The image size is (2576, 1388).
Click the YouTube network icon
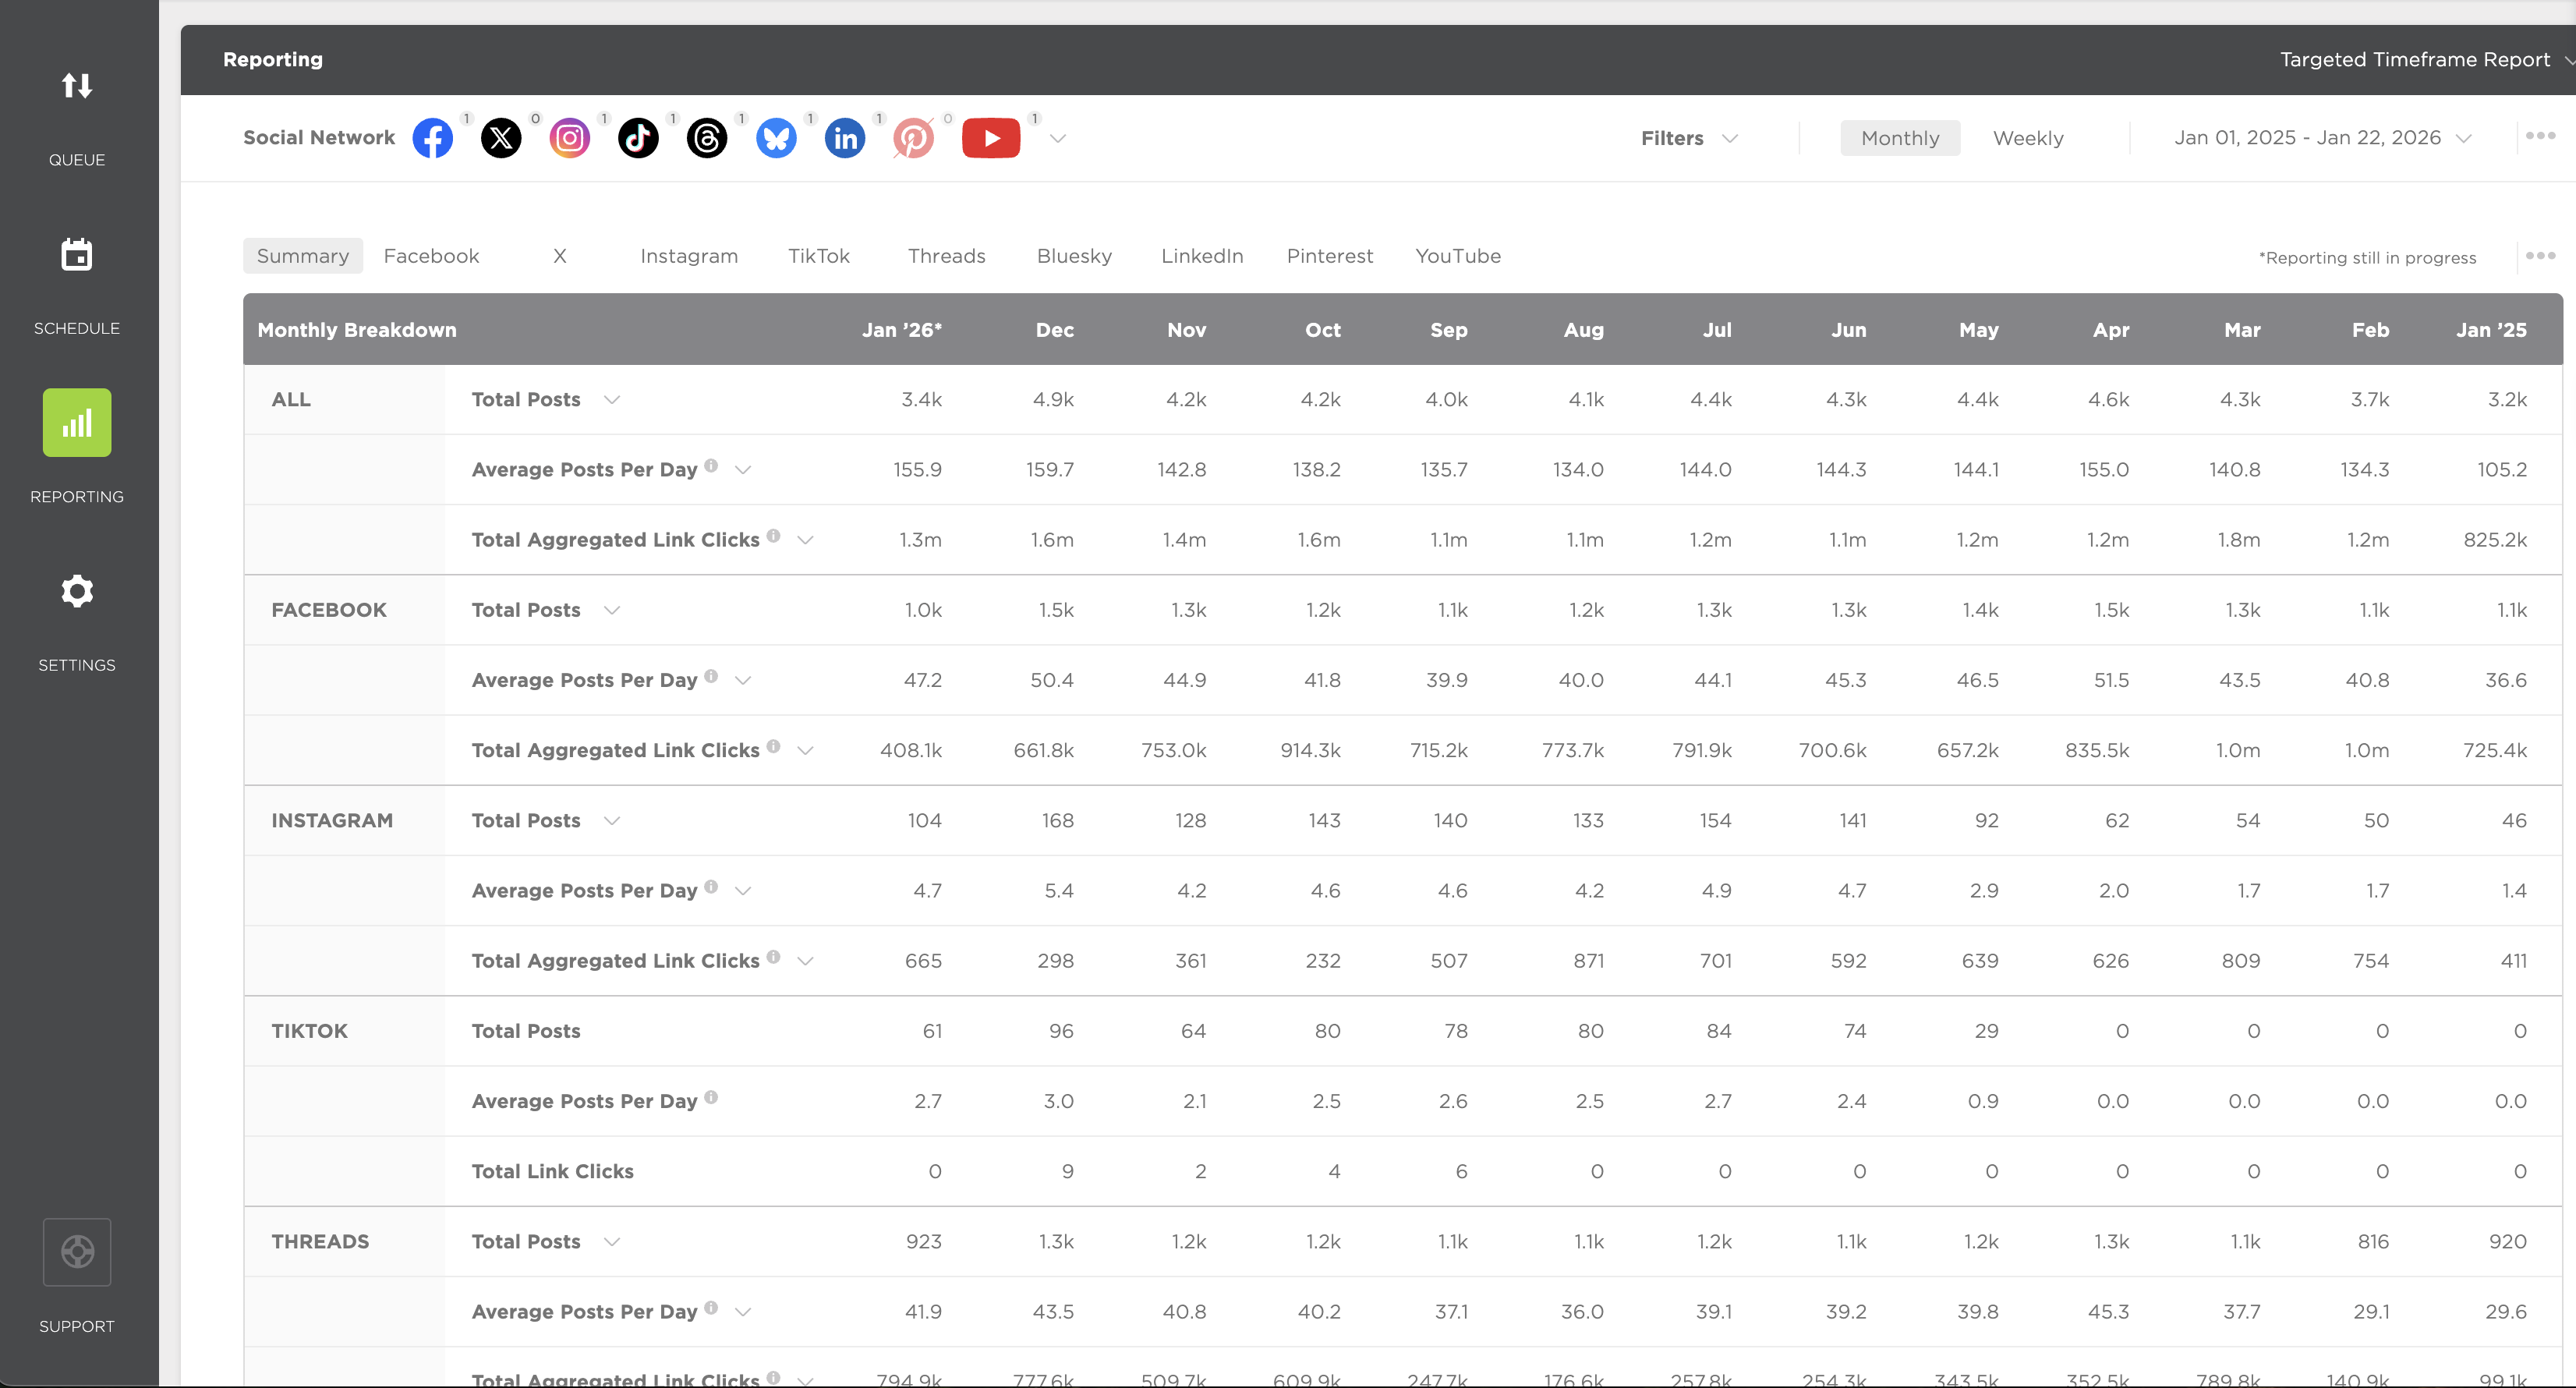(x=990, y=138)
